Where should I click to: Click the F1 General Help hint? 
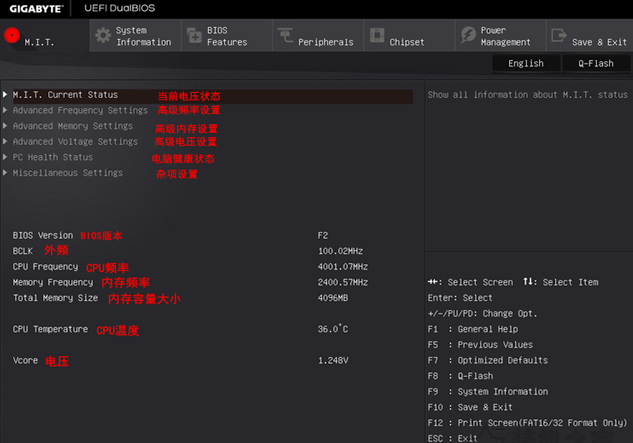[x=473, y=329]
